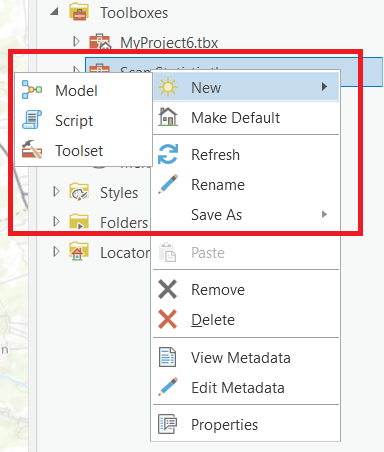The image size is (384, 452).
Task: Open View Metadata
Action: click(x=246, y=357)
